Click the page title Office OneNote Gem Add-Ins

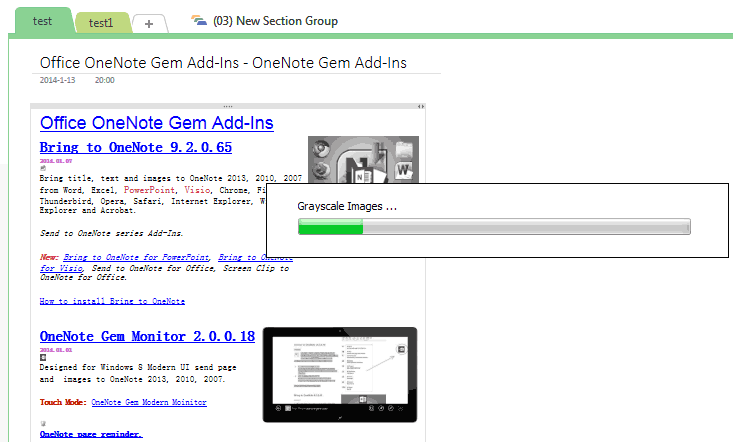223,63
